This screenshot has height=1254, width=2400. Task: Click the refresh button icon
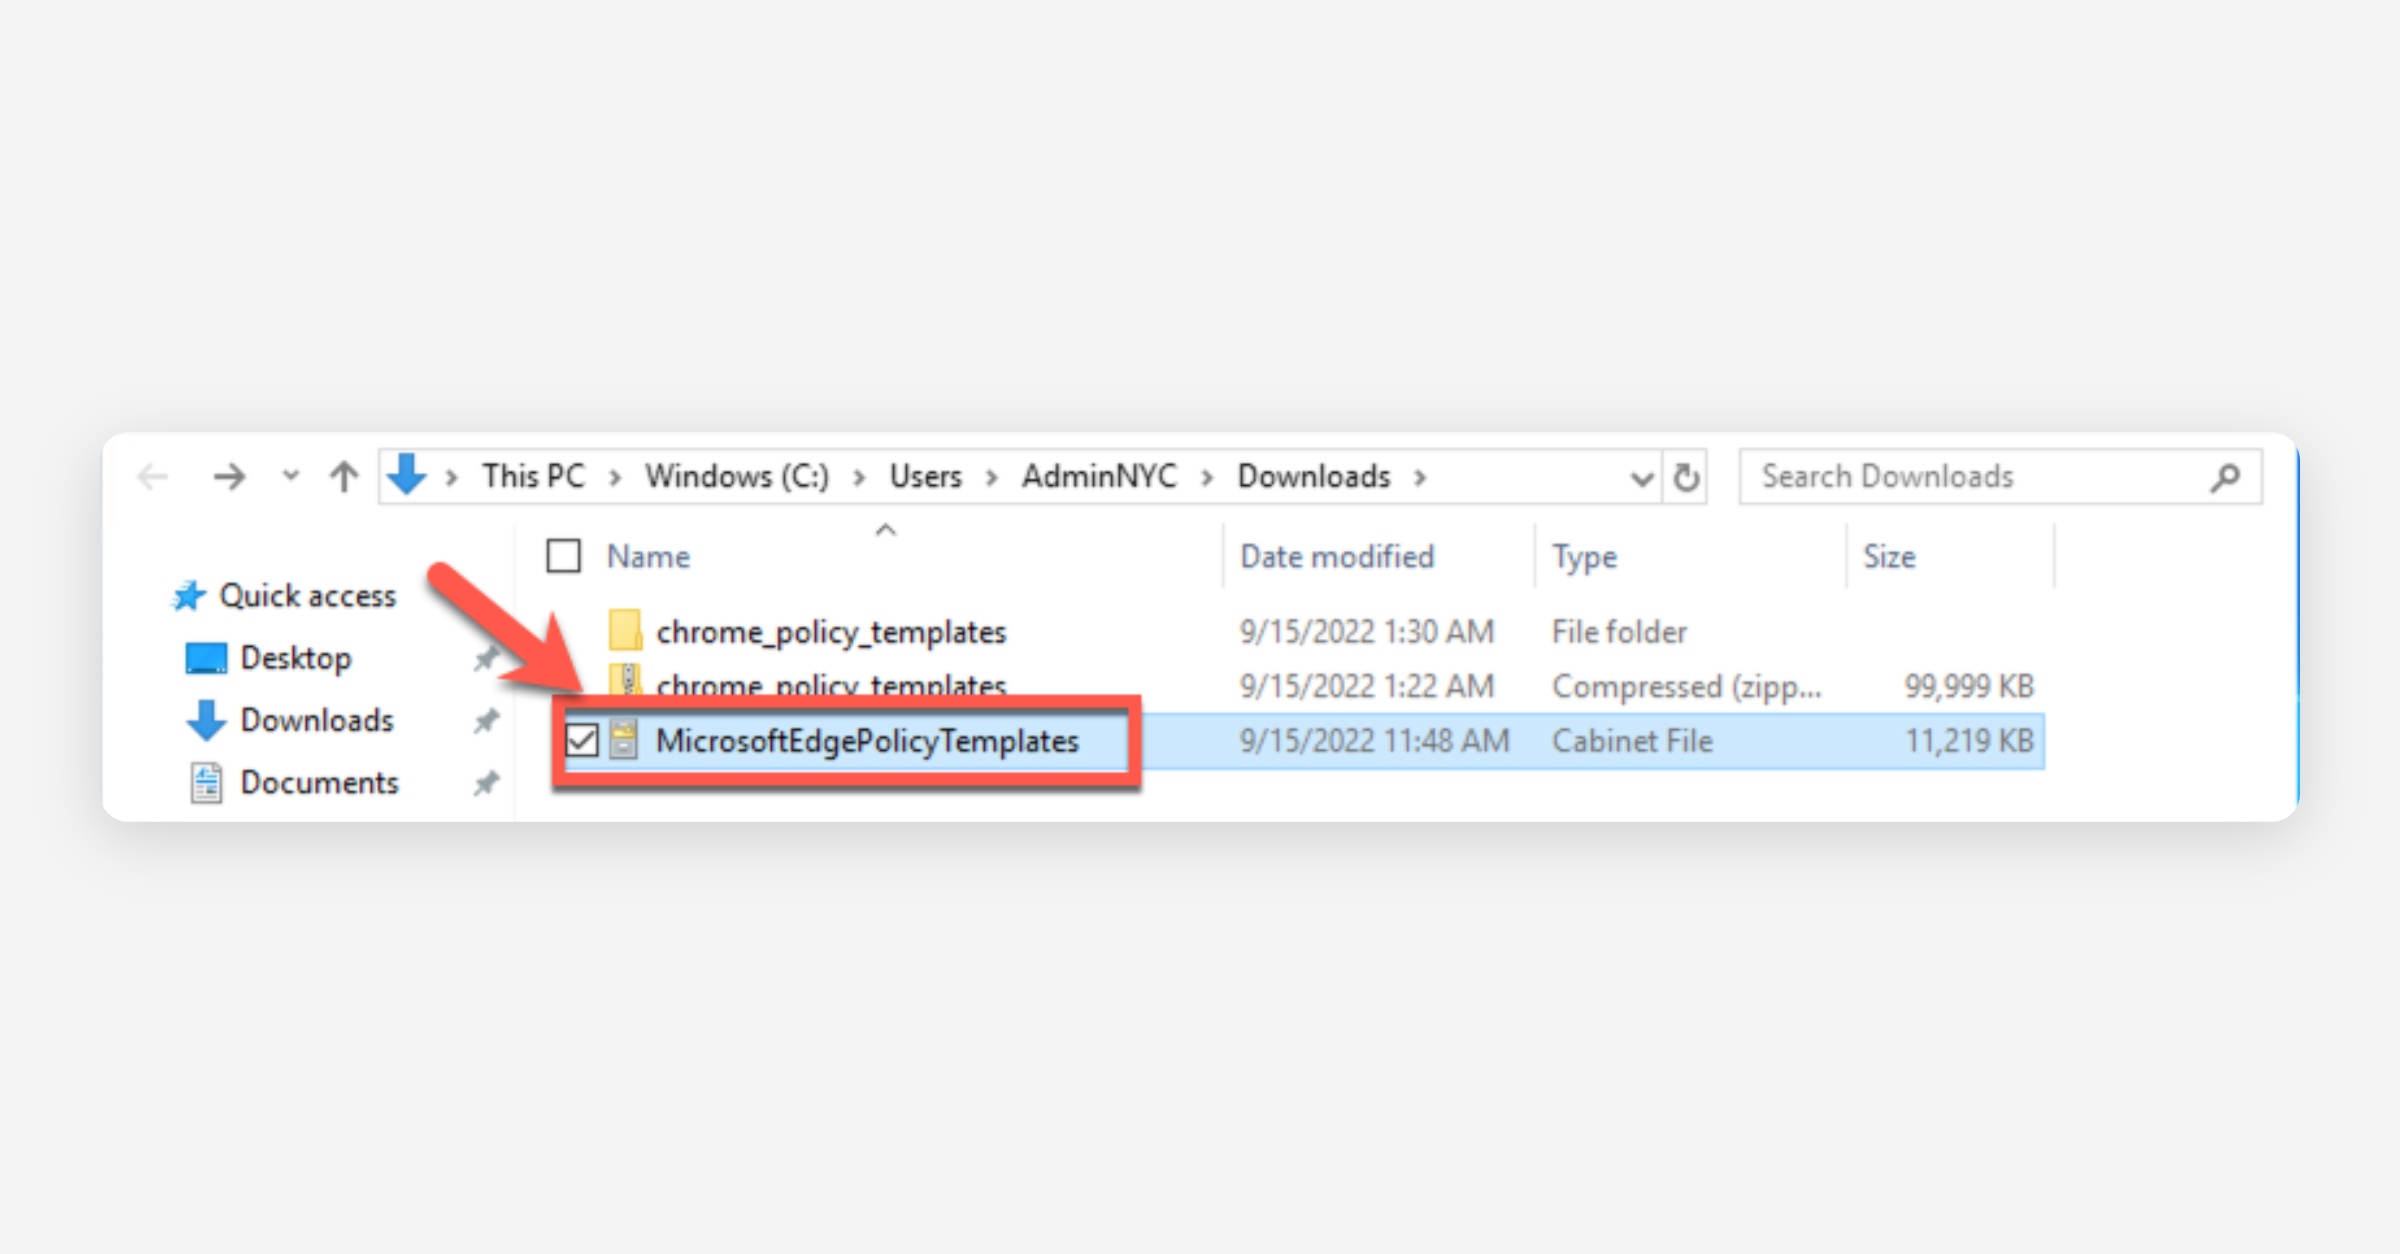(1686, 477)
